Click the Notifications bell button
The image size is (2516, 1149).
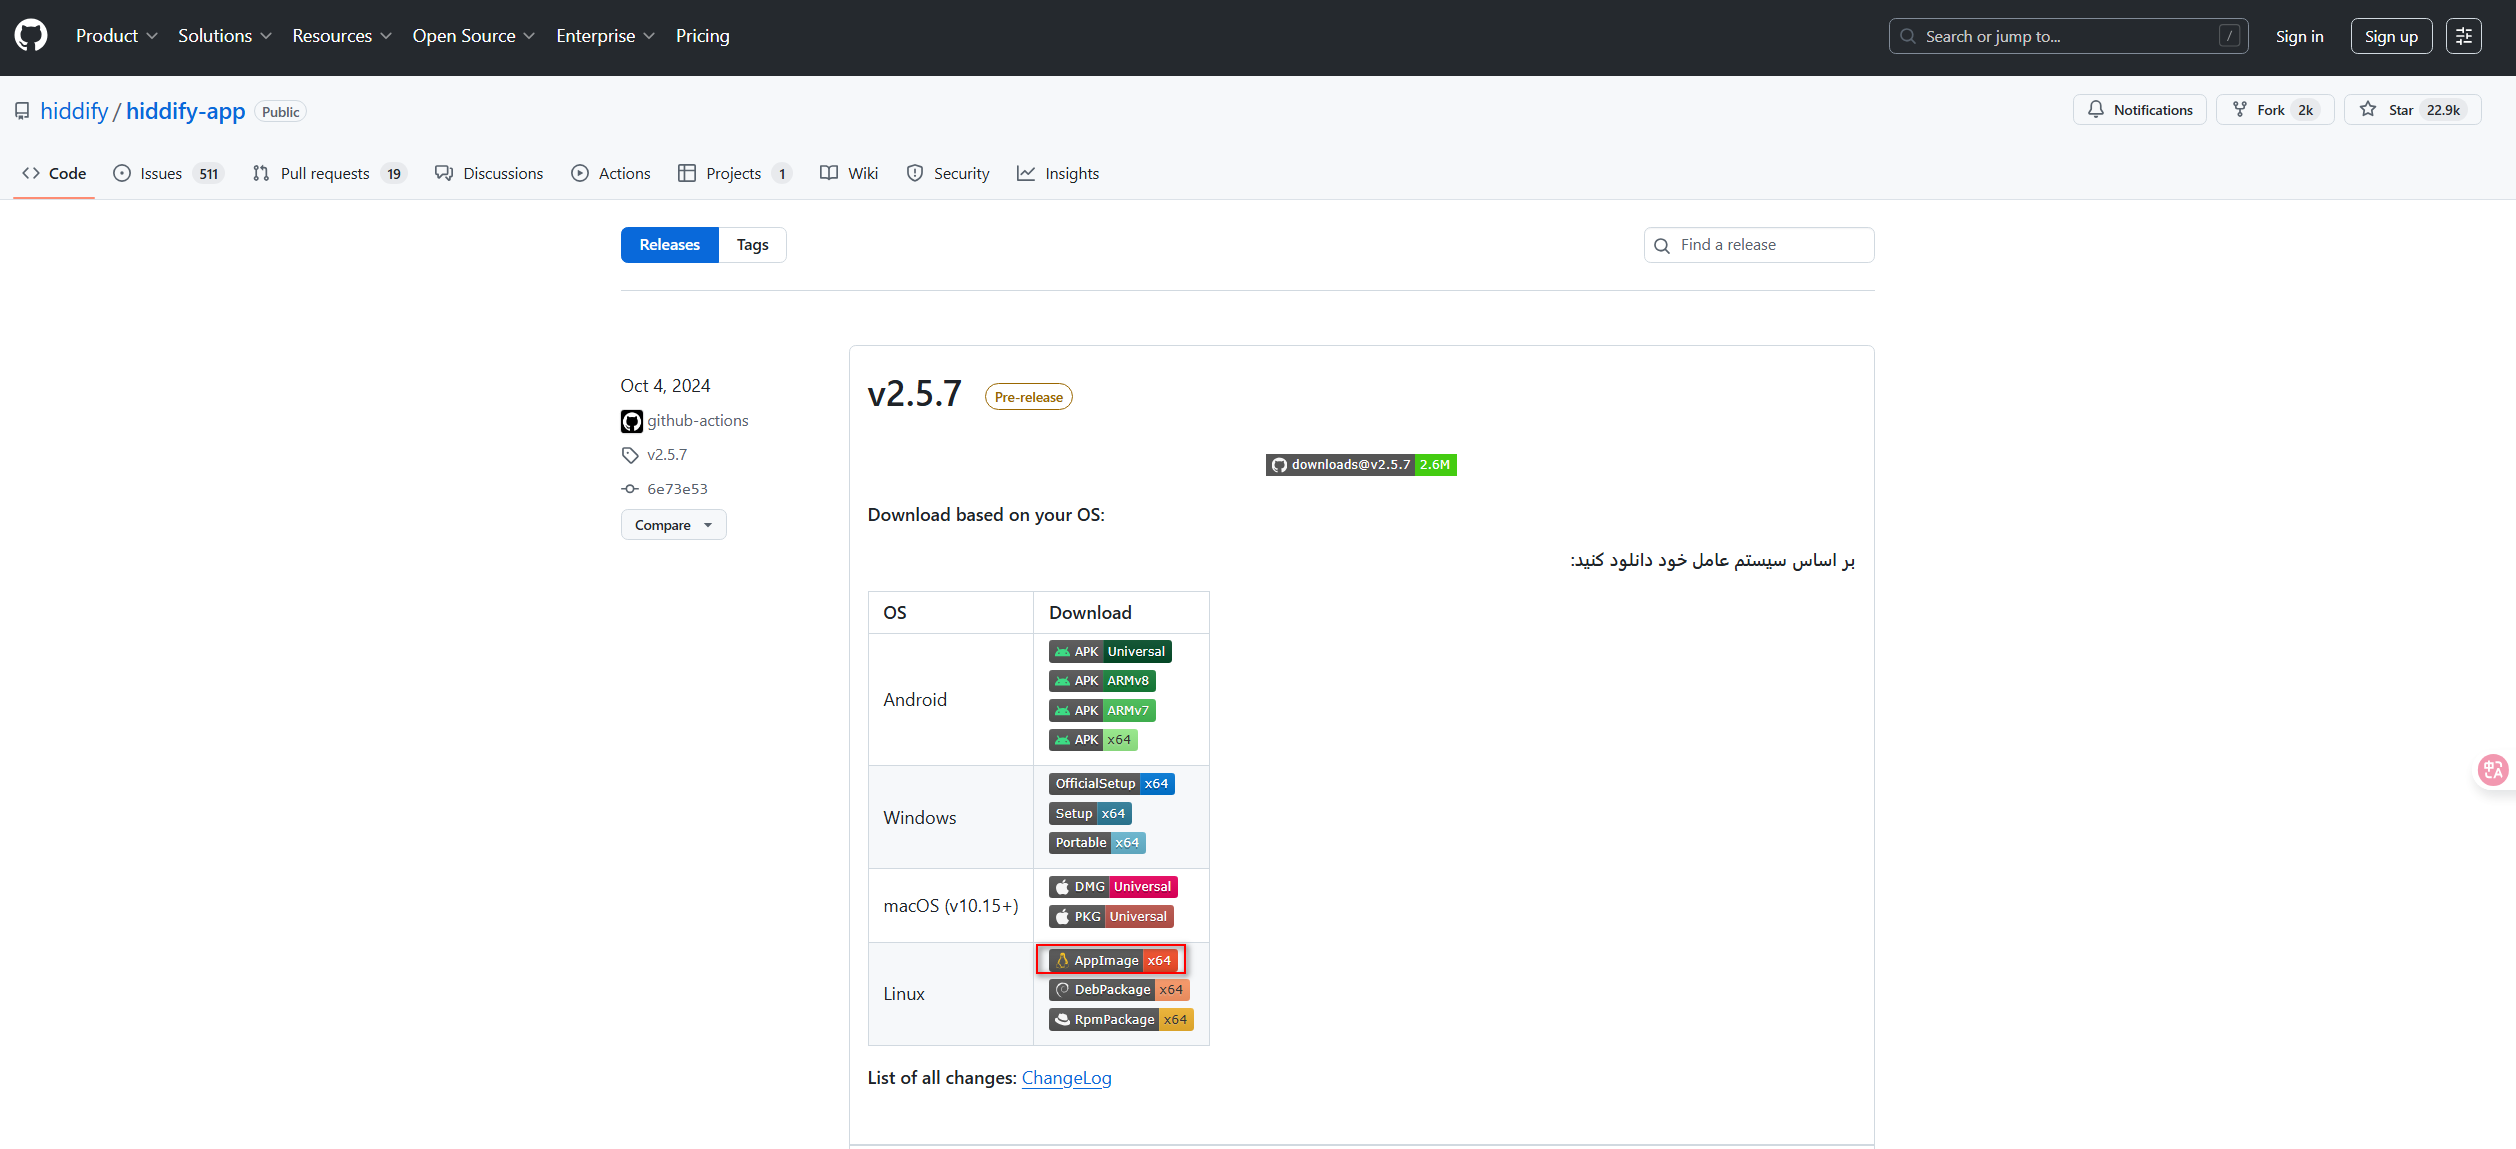click(x=2140, y=110)
